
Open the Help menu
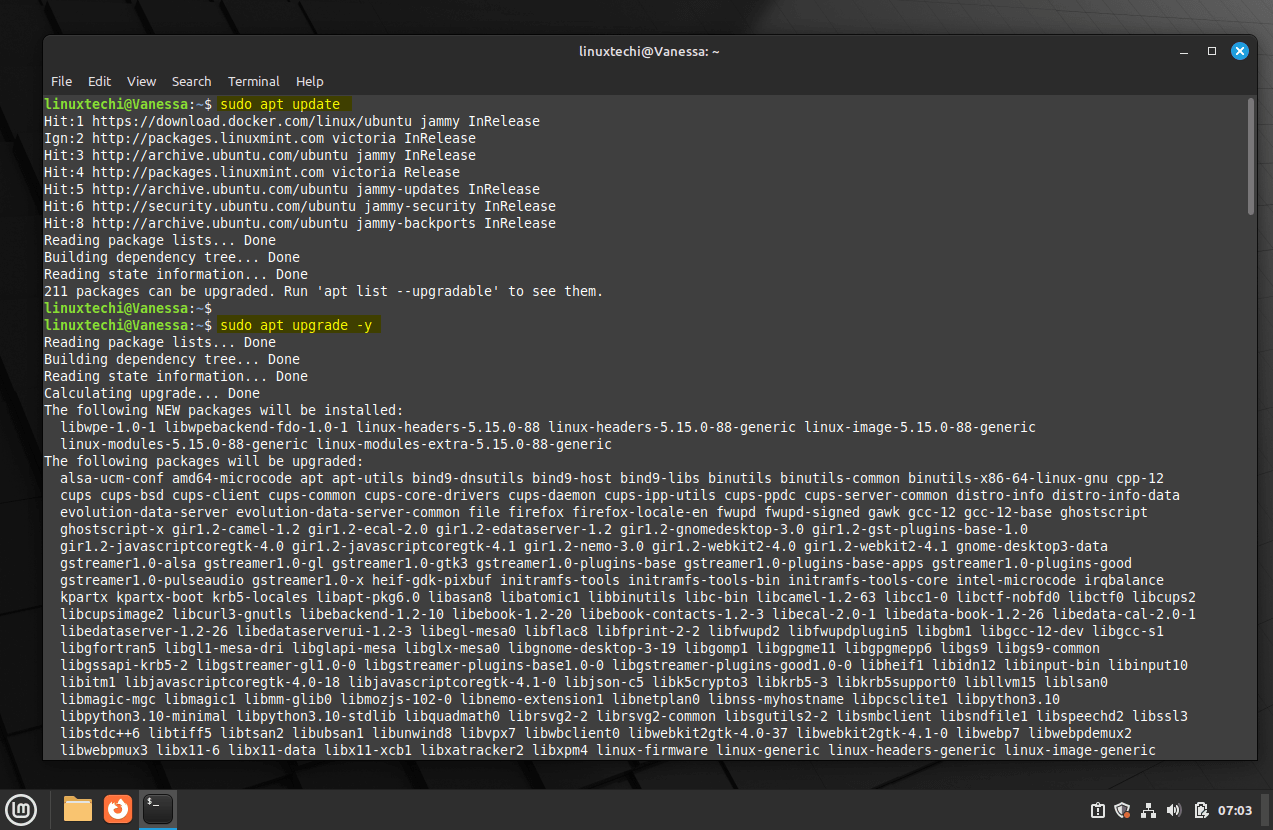point(309,81)
